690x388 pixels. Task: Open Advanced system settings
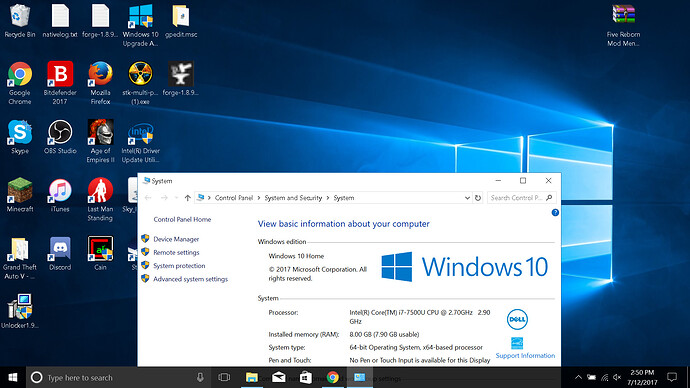[191, 279]
